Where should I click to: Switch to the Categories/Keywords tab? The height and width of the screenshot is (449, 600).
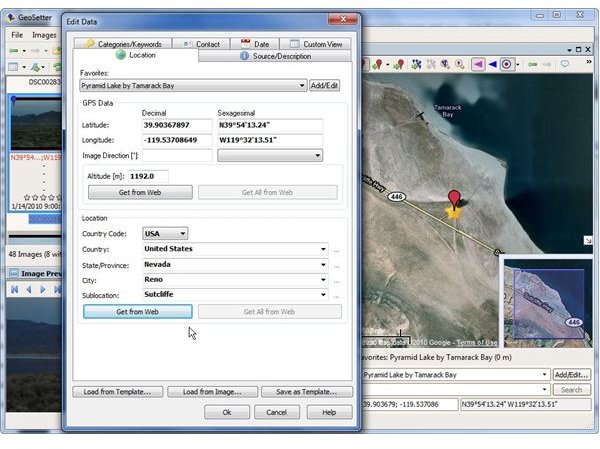coord(123,44)
